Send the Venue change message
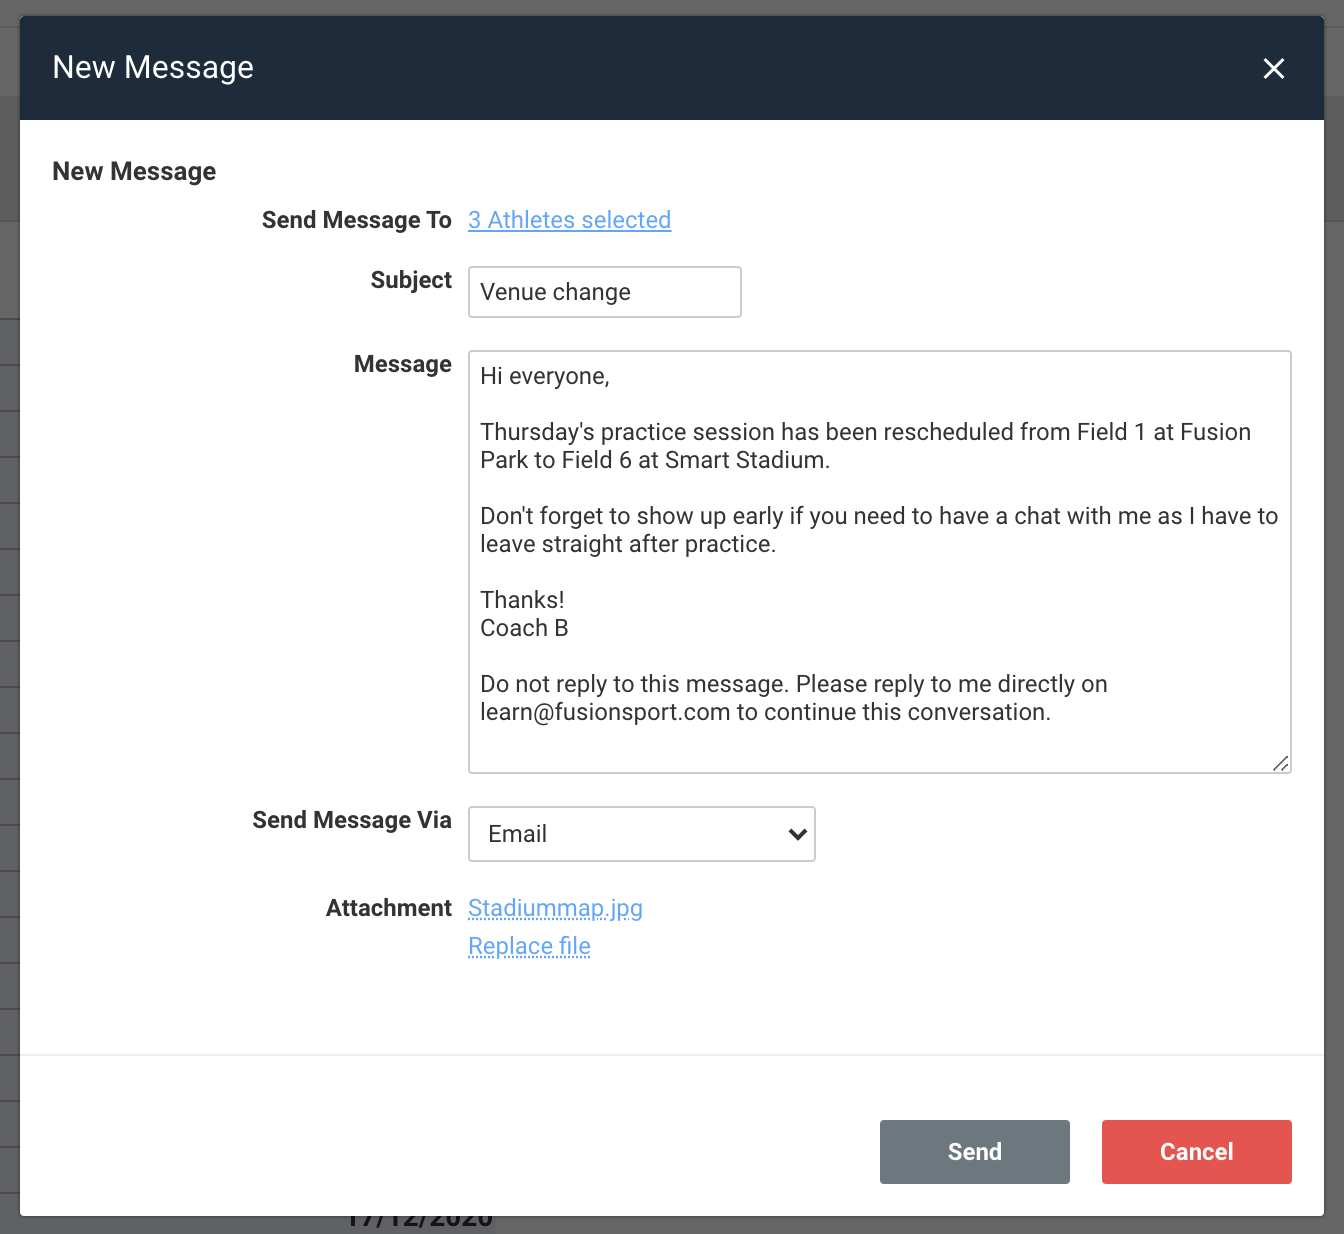The width and height of the screenshot is (1344, 1234). click(974, 1151)
